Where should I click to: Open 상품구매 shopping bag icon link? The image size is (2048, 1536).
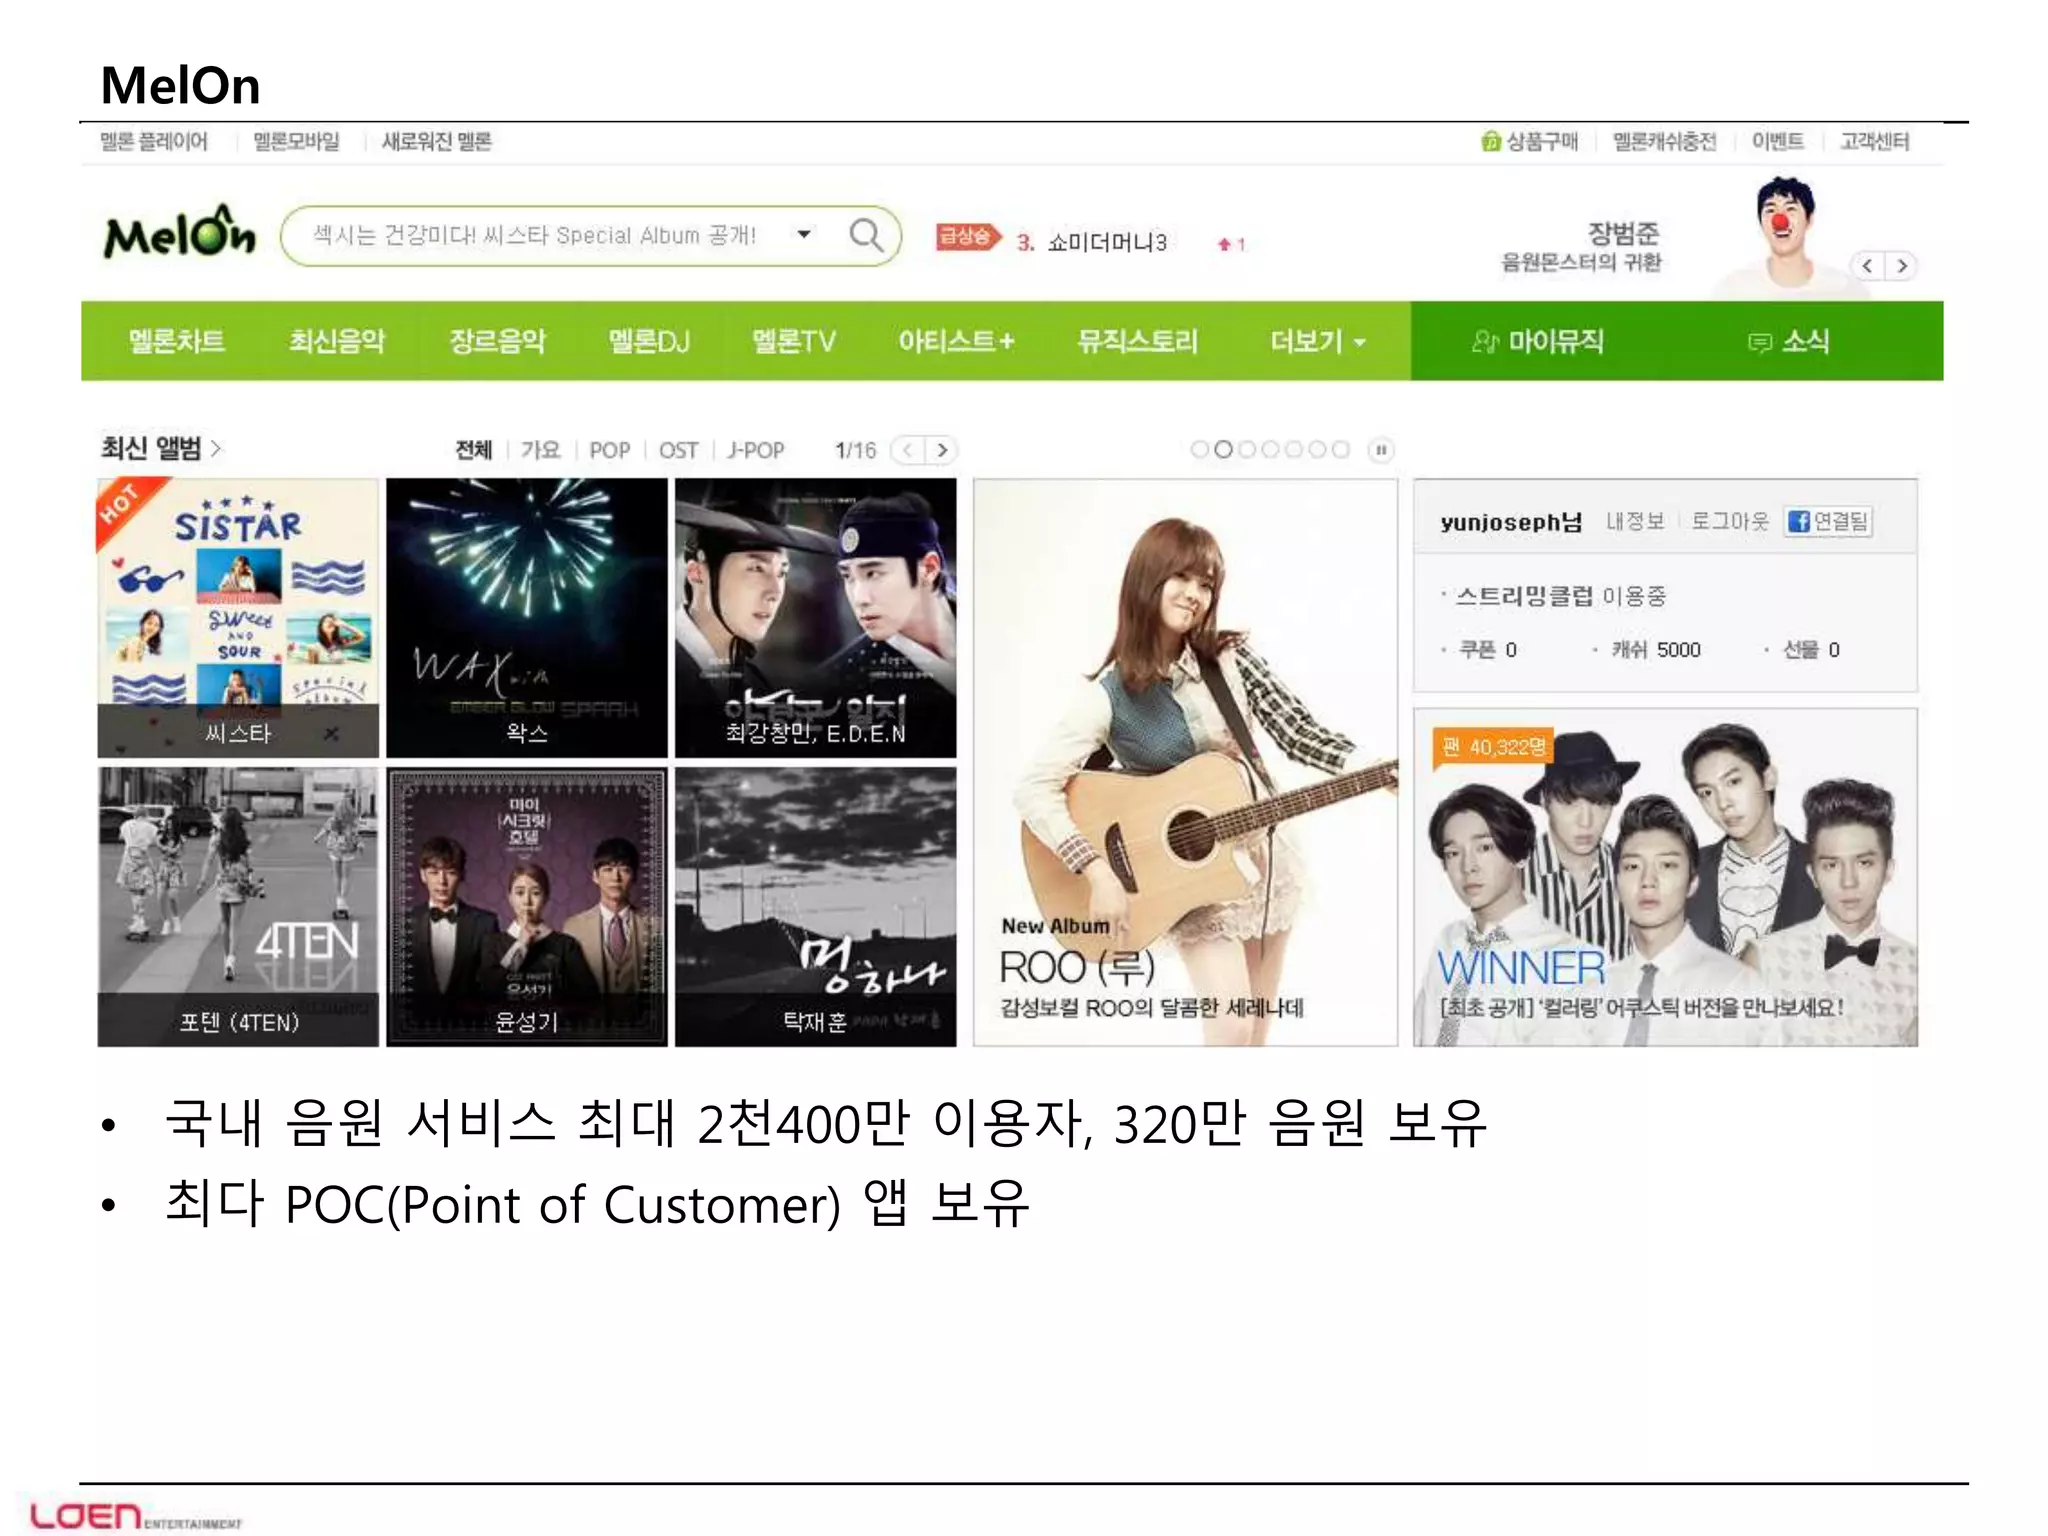pos(1529,142)
